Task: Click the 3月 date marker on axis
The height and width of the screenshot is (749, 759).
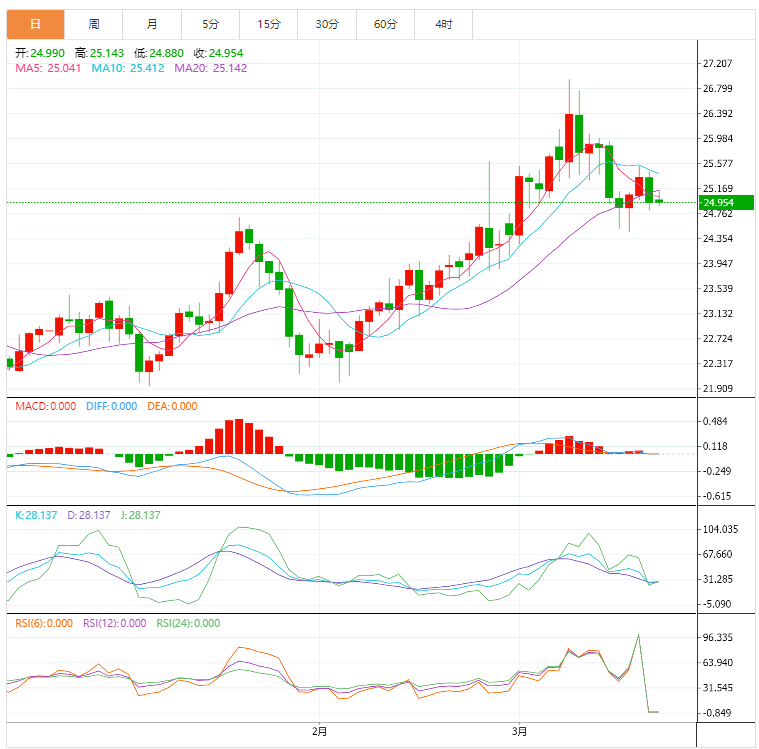Action: click(x=520, y=732)
